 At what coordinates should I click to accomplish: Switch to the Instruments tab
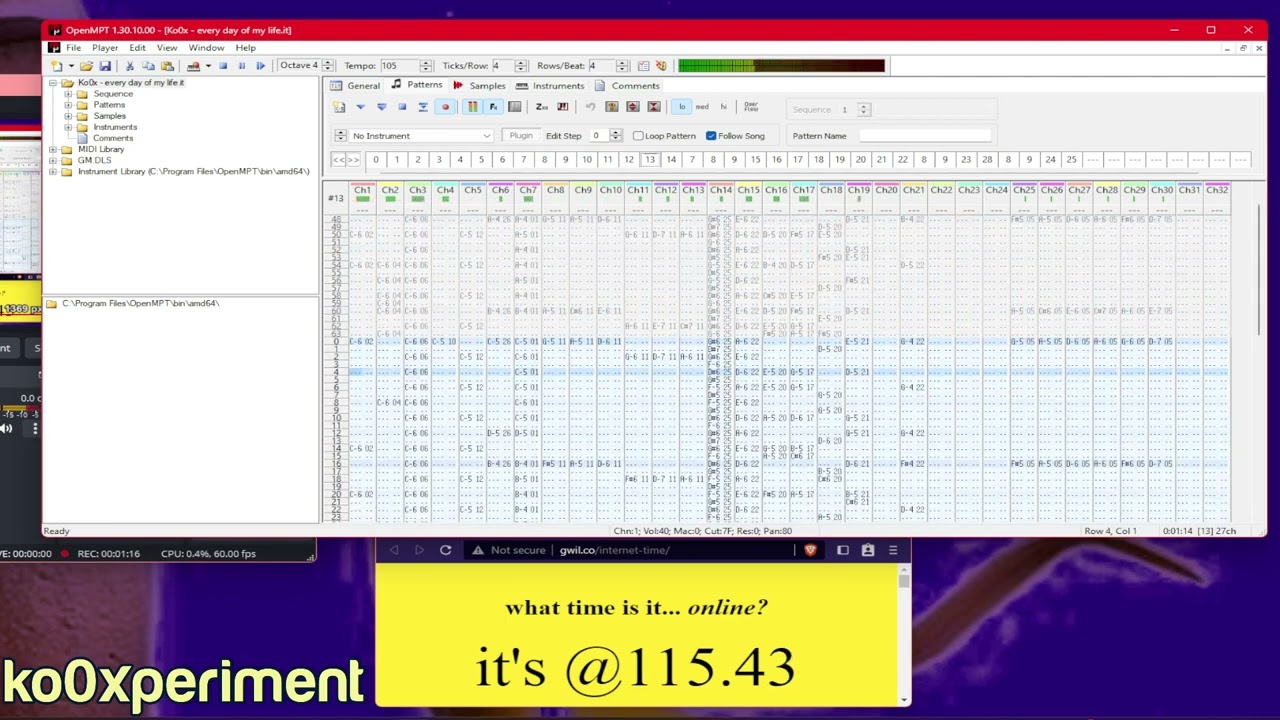(x=549, y=86)
